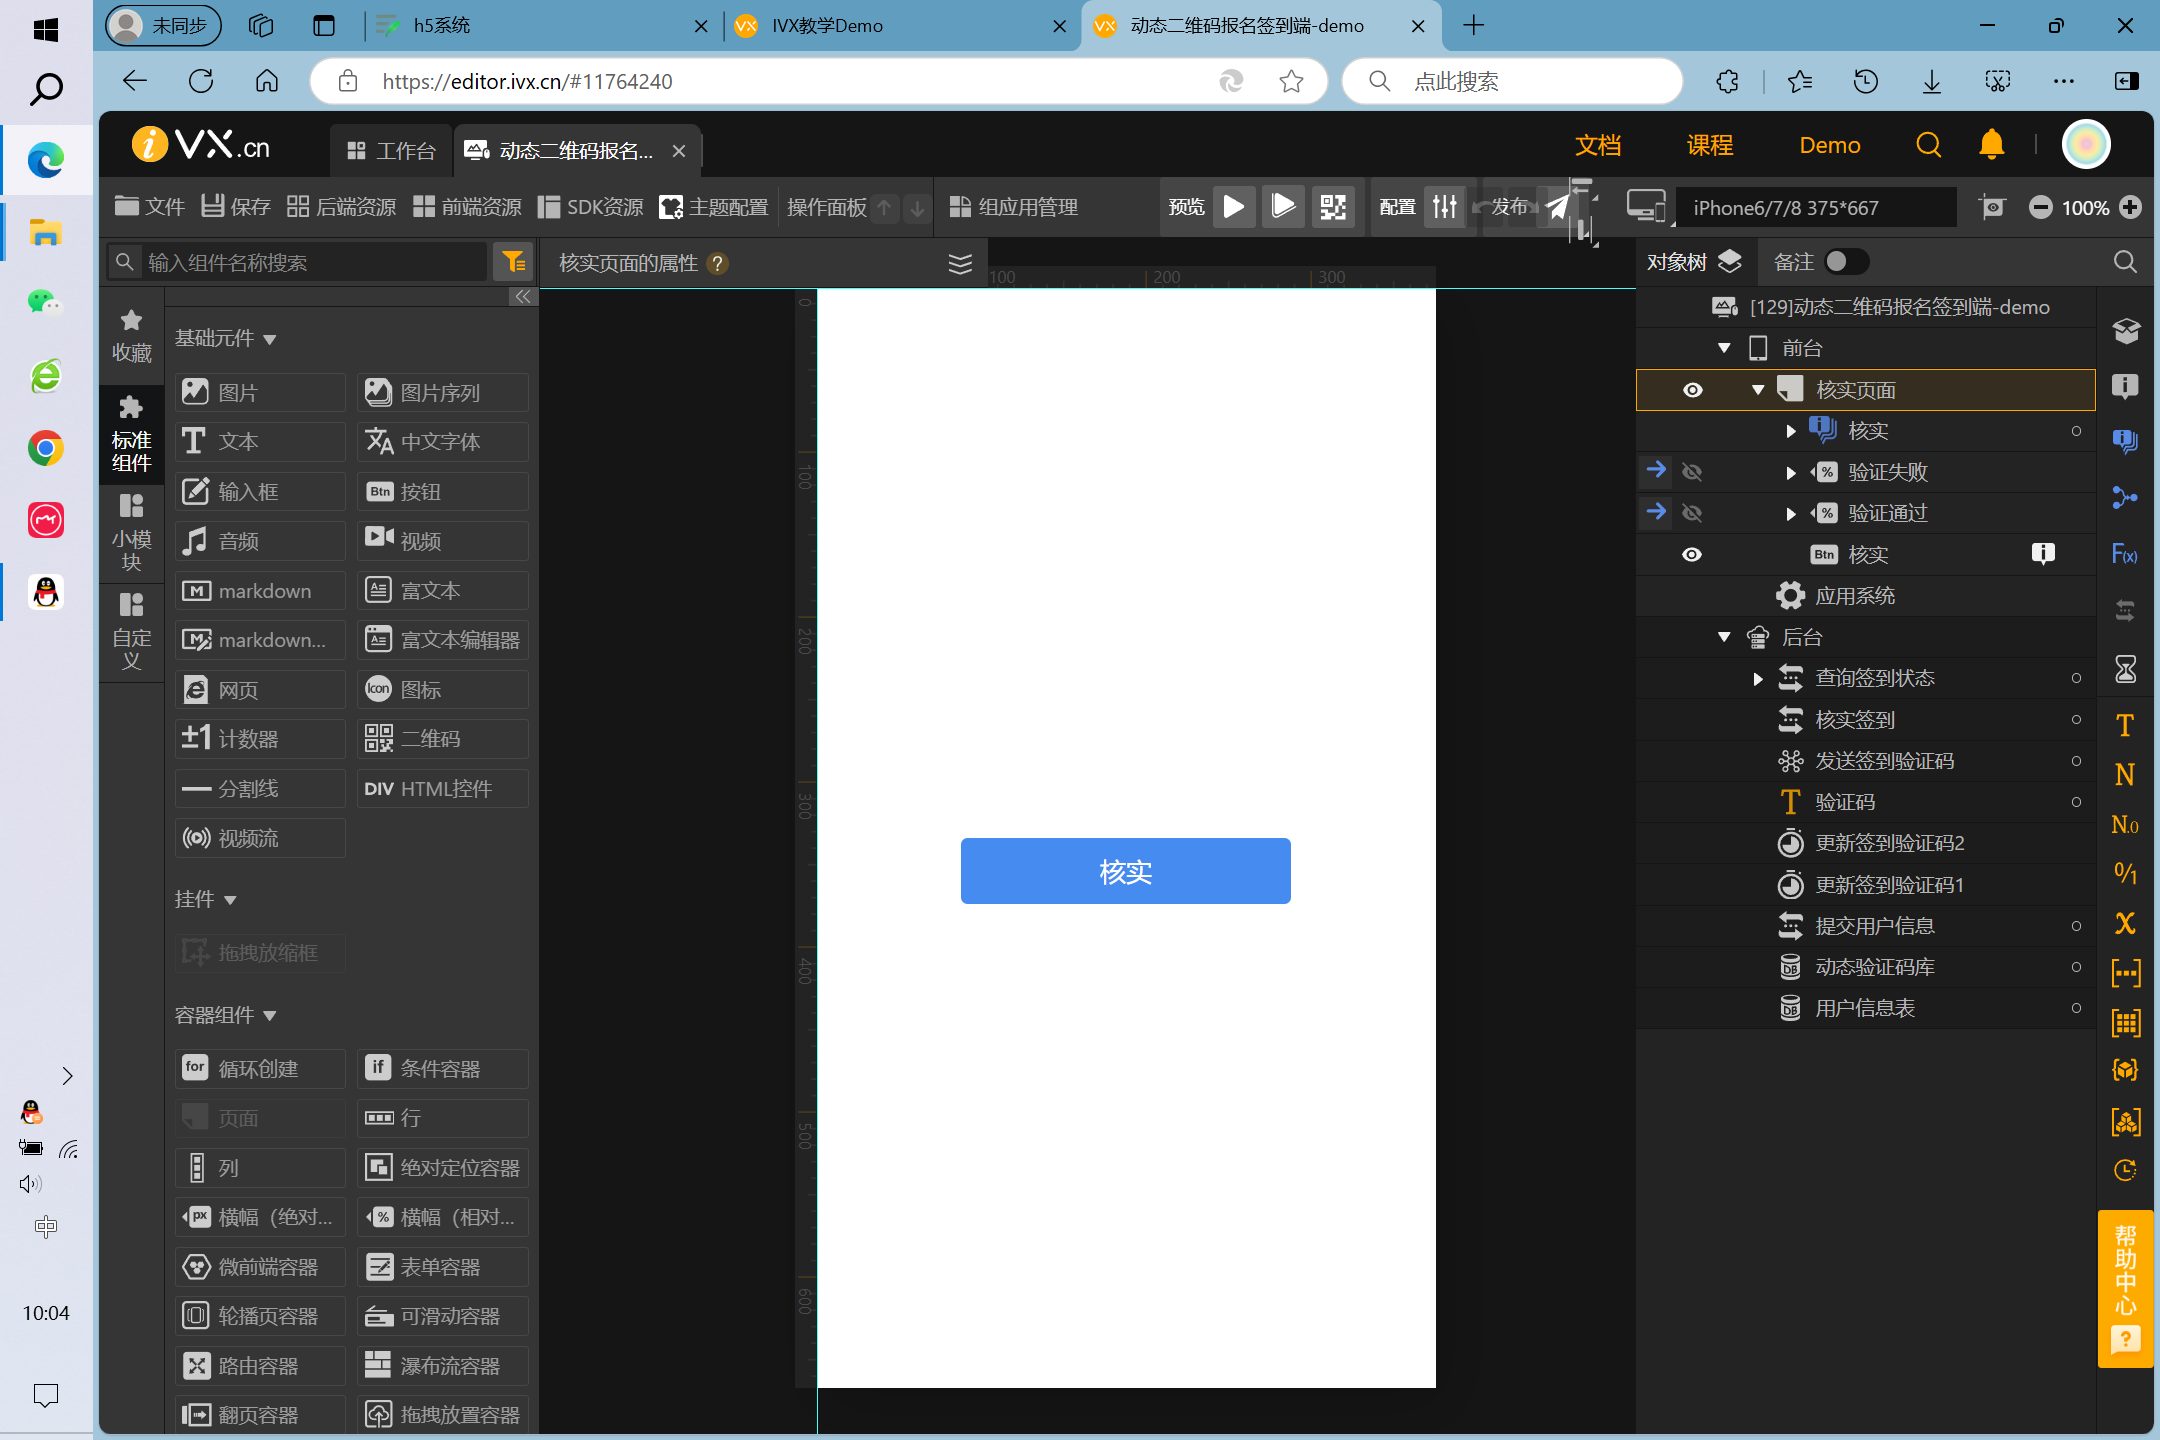This screenshot has width=2160, height=1440.
Task: Click the blue 核实 button on canvas
Action: click(1125, 871)
